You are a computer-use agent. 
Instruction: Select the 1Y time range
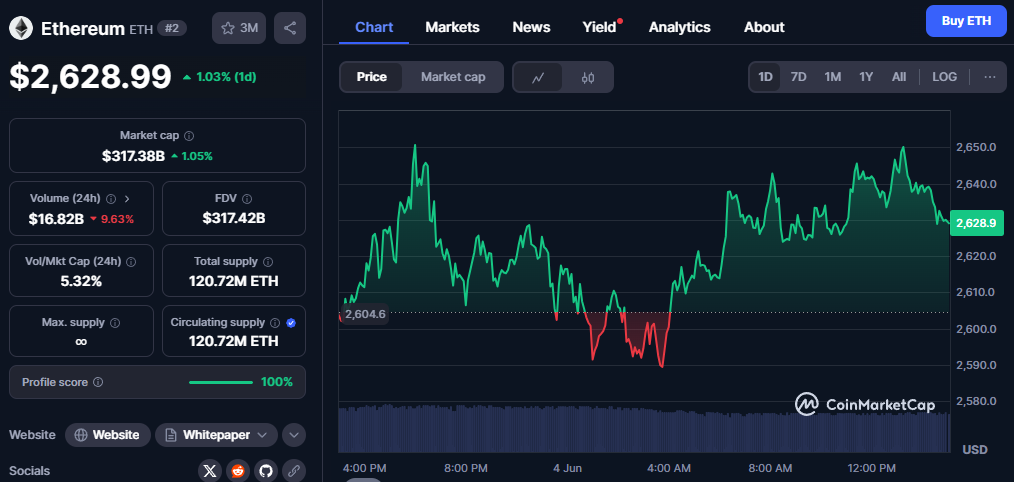pyautogui.click(x=866, y=77)
